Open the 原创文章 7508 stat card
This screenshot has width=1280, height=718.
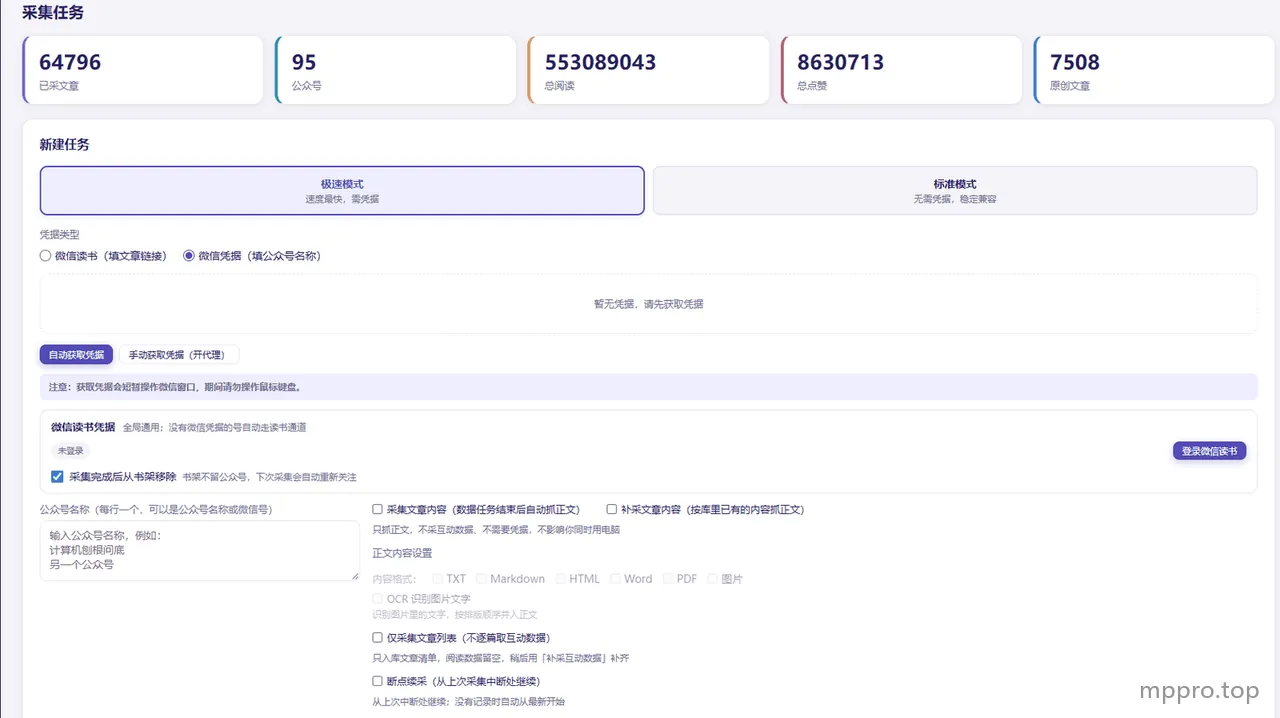[1154, 70]
